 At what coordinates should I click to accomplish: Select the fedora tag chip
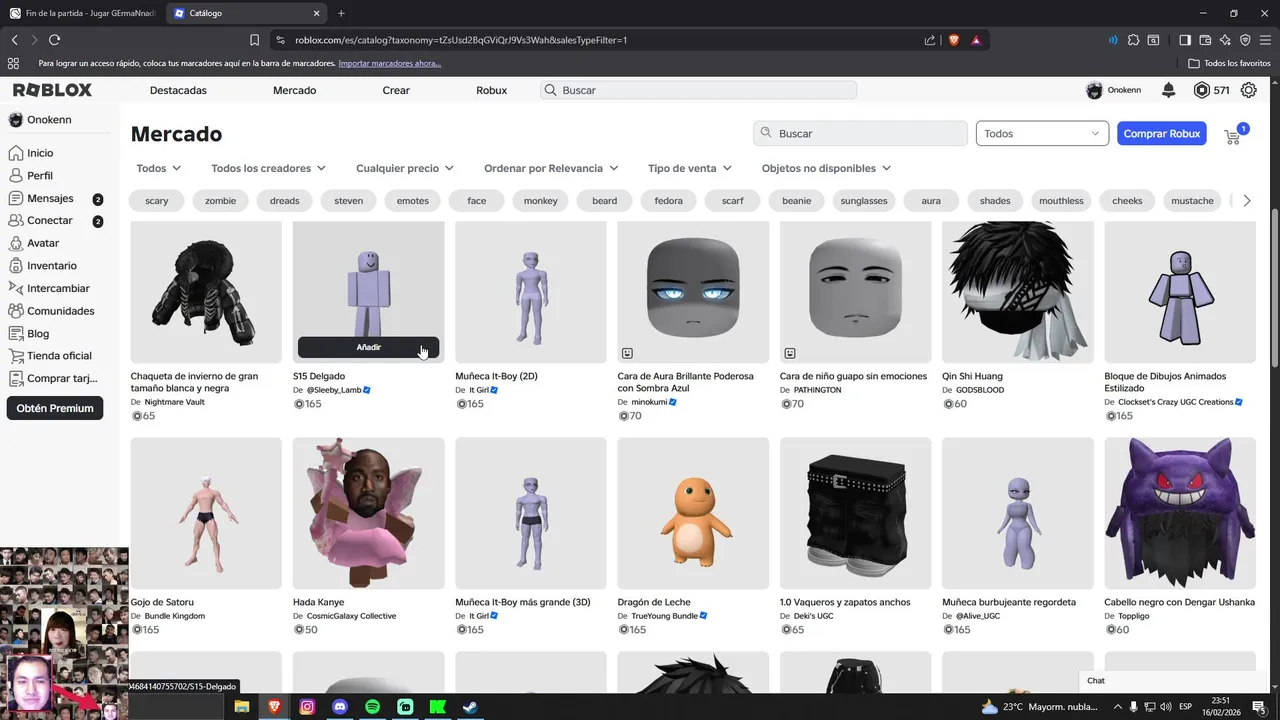[669, 201]
